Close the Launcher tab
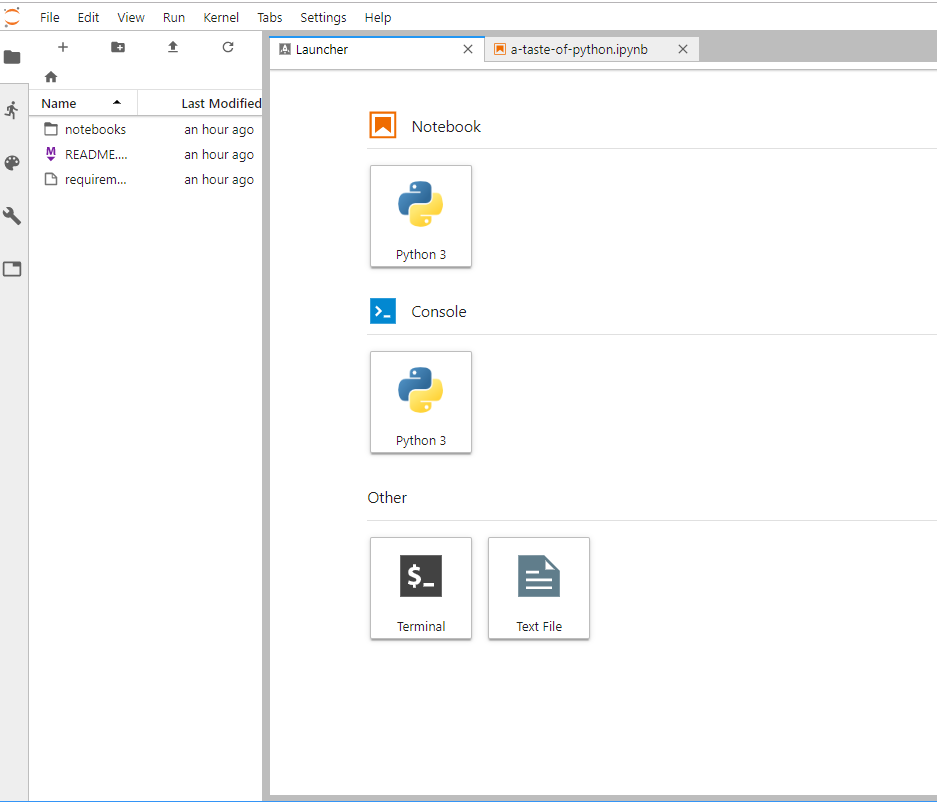This screenshot has height=802, width=937. [468, 50]
